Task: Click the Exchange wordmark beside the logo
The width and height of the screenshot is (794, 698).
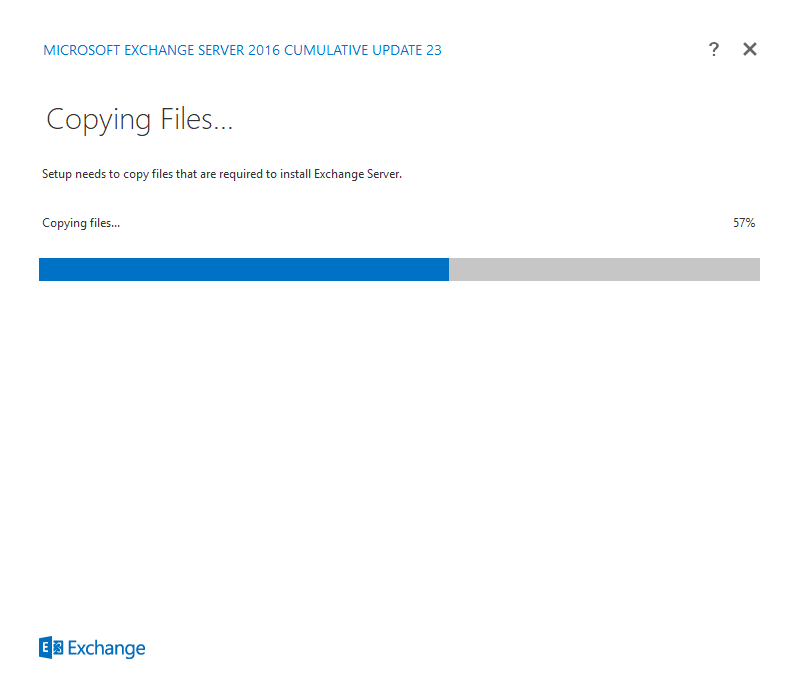Action: [x=106, y=649]
